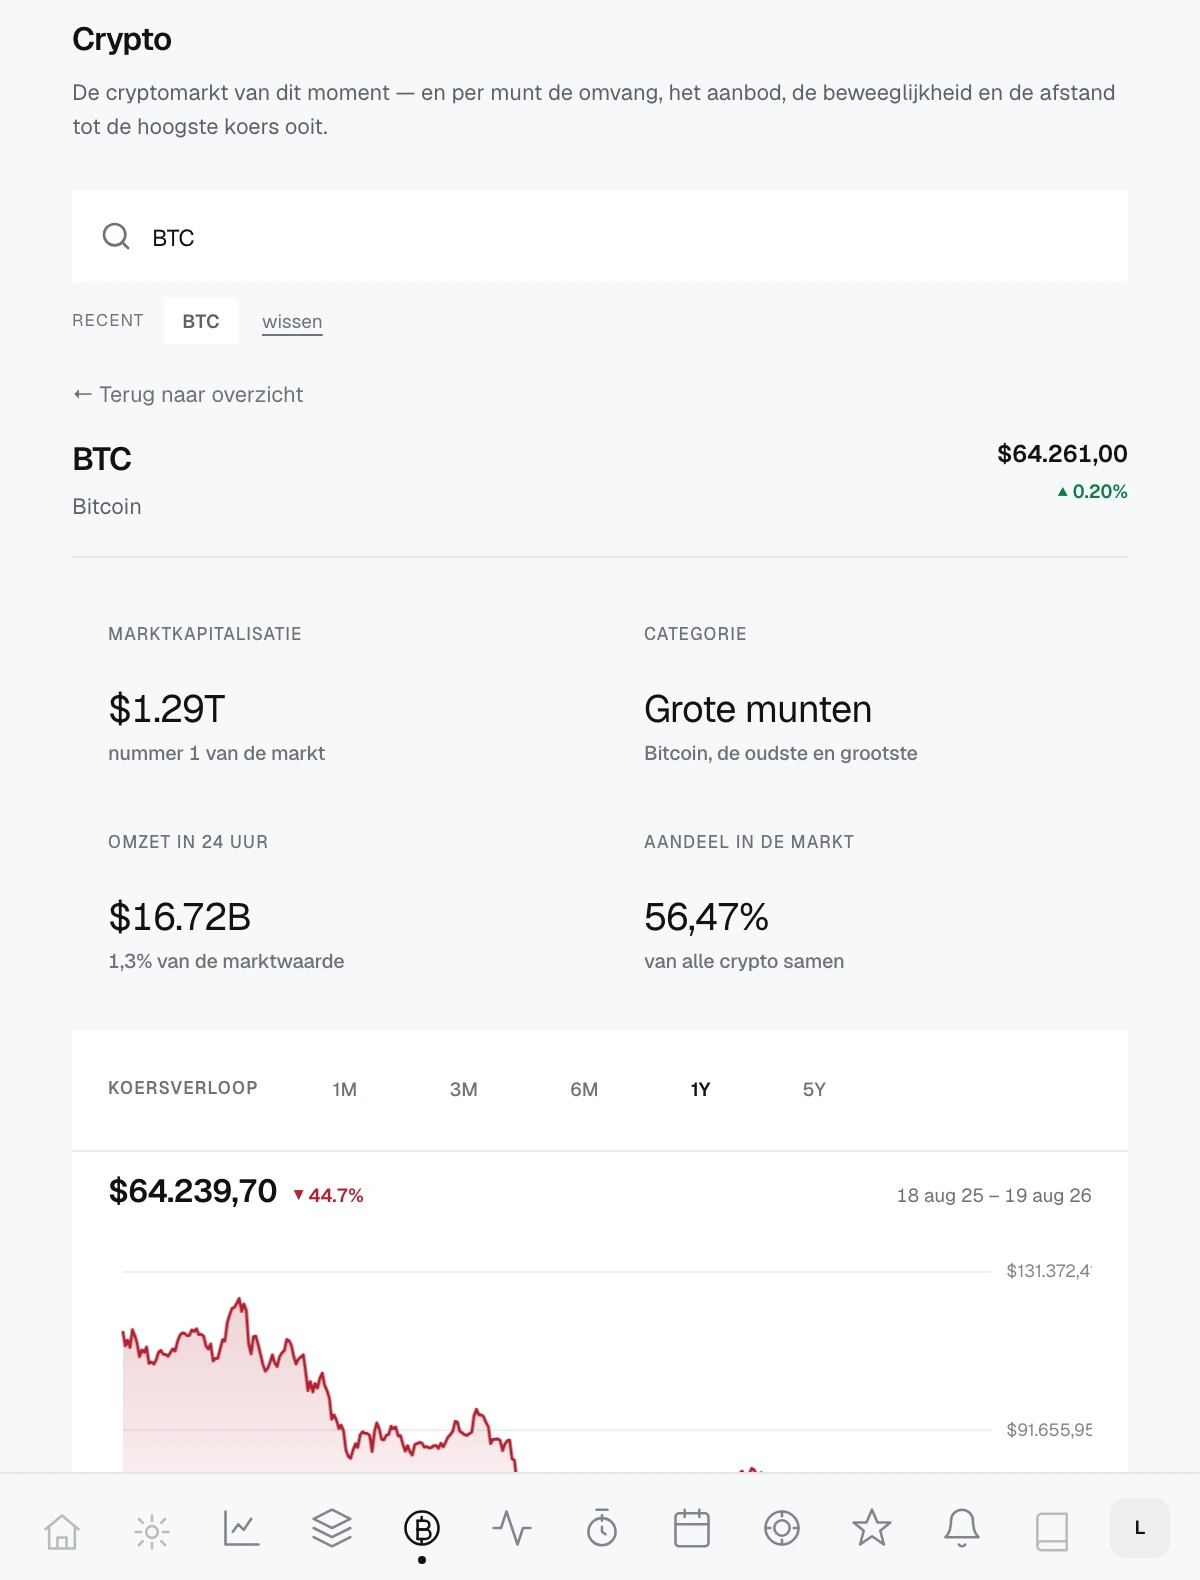1200x1580 pixels.
Task: Select the recent BTC chip
Action: 201,321
